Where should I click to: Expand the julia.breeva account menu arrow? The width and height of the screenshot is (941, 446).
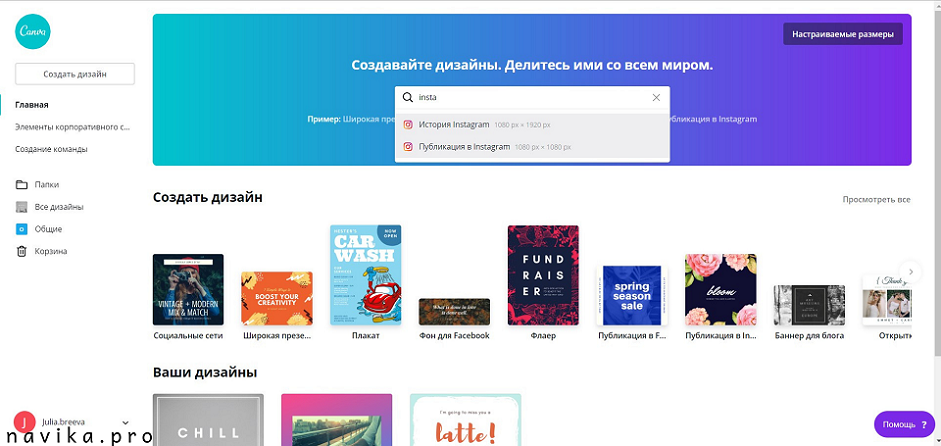[125, 424]
